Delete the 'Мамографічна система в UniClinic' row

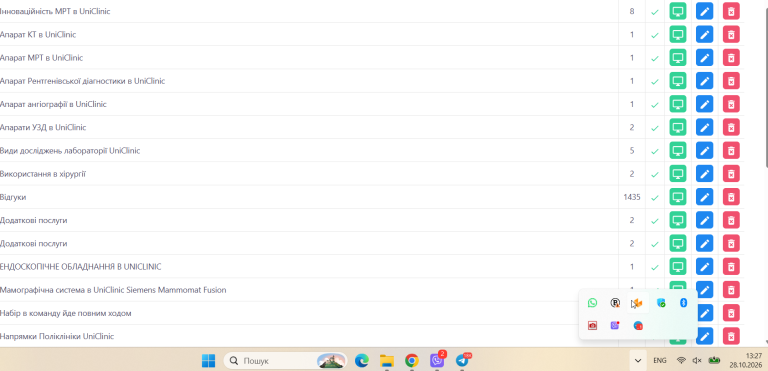pos(731,290)
